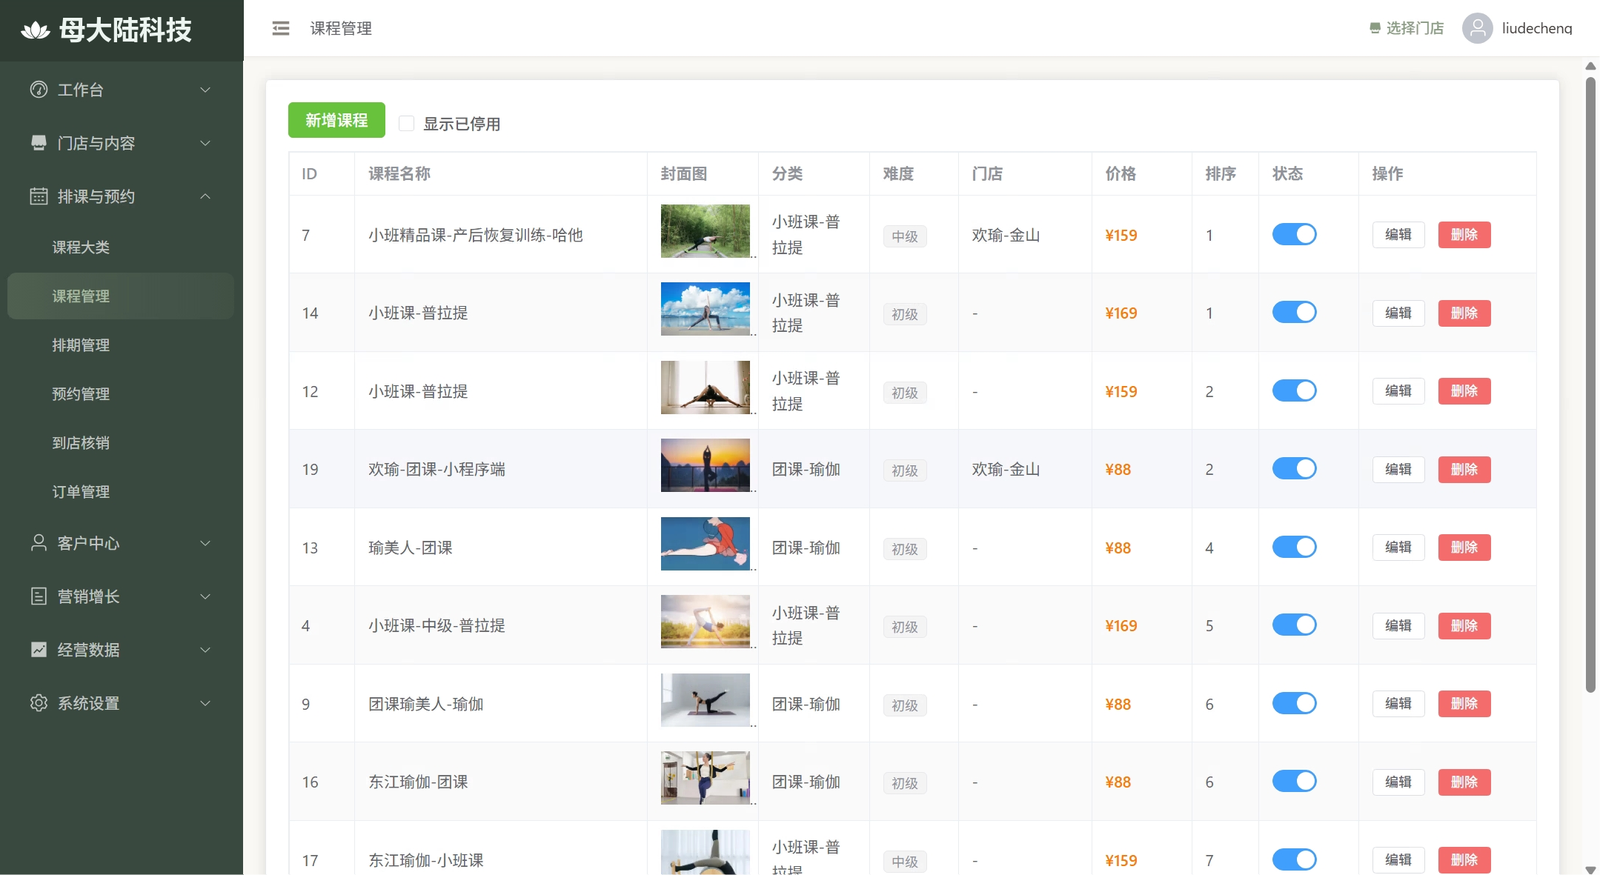Open the 预约管理 submenu item
Image resolution: width=1600 pixels, height=875 pixels.
pos(121,394)
